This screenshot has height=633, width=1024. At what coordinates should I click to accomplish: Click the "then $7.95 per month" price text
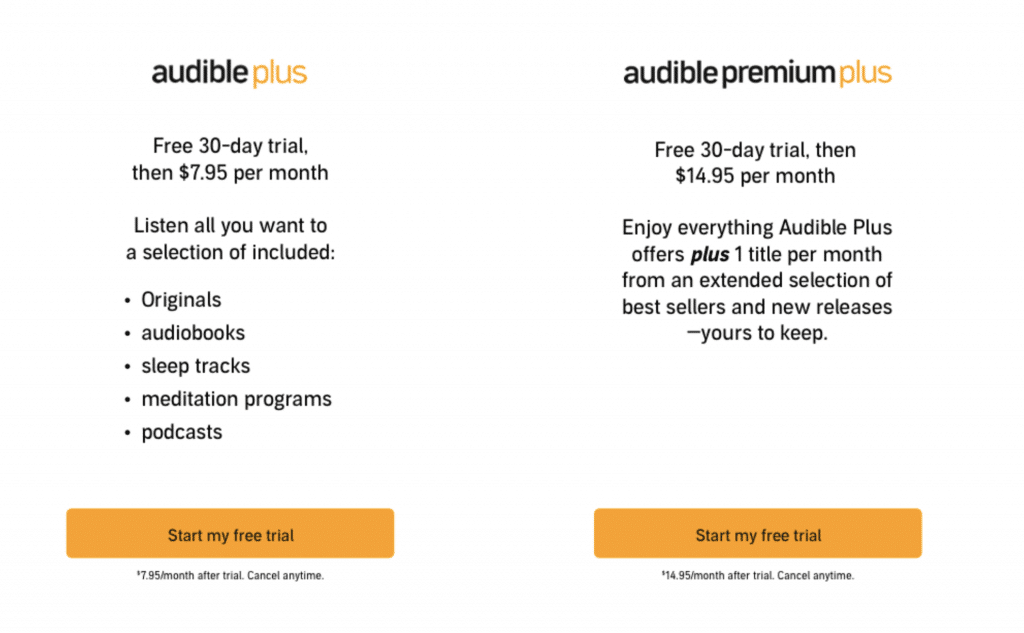click(230, 173)
